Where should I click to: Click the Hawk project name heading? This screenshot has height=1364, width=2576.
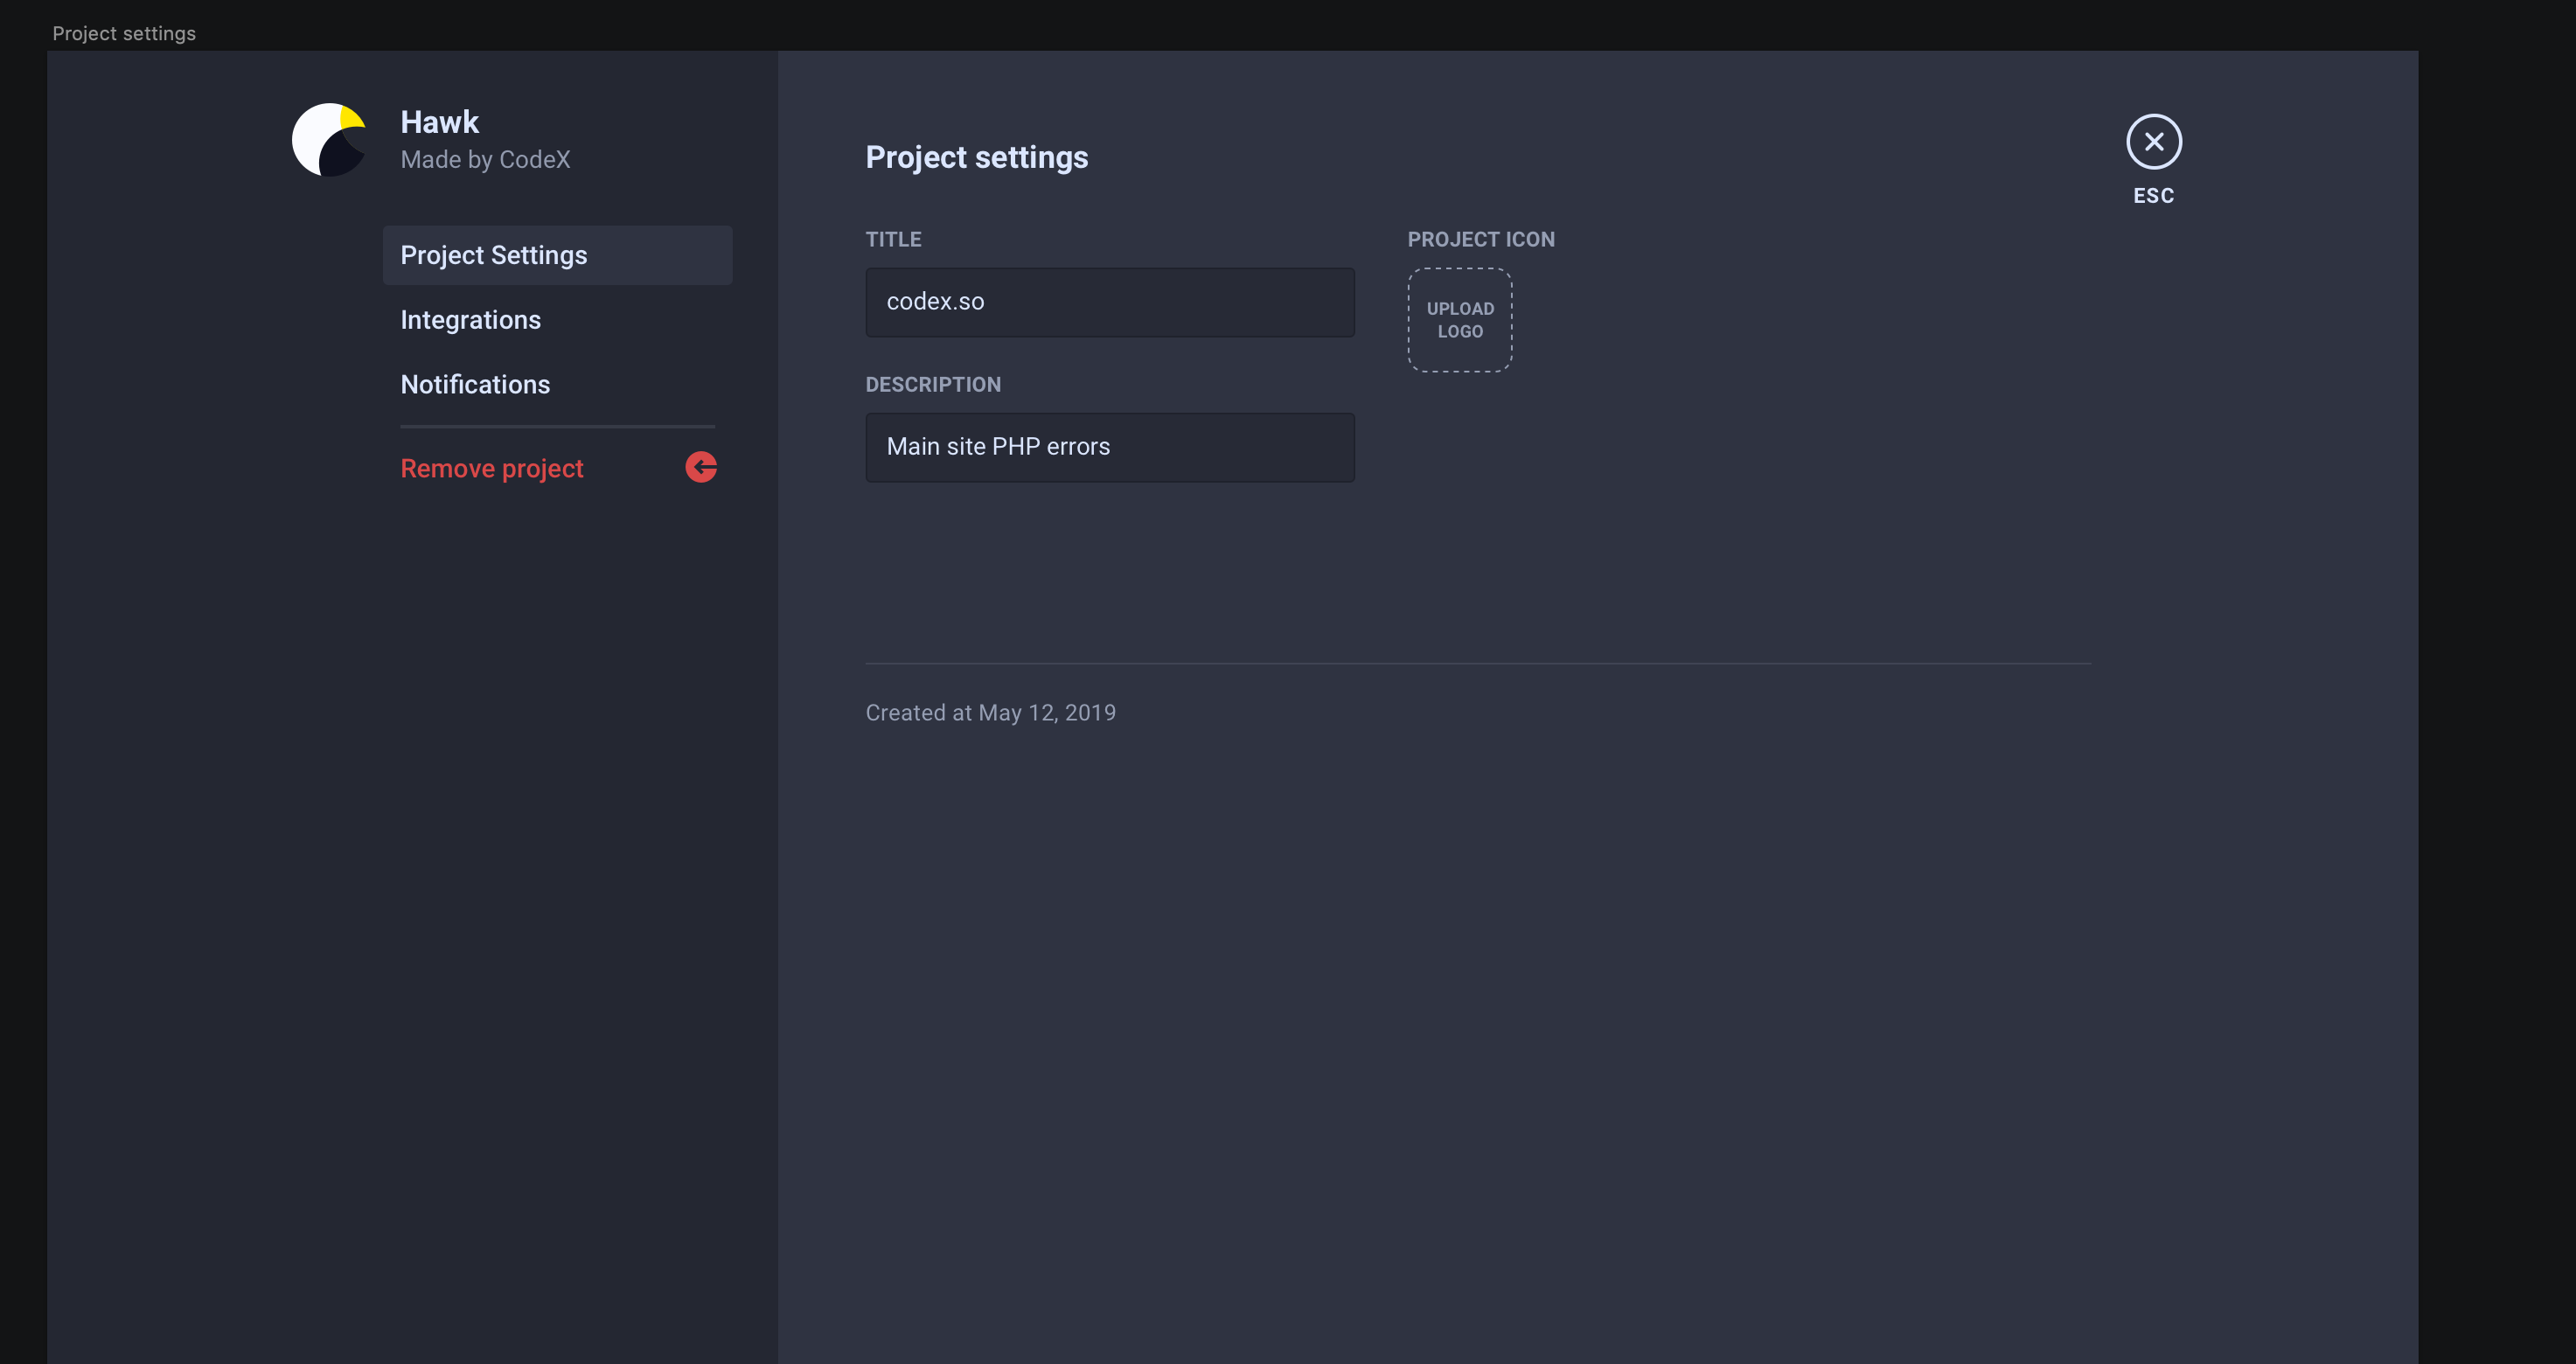pos(440,121)
